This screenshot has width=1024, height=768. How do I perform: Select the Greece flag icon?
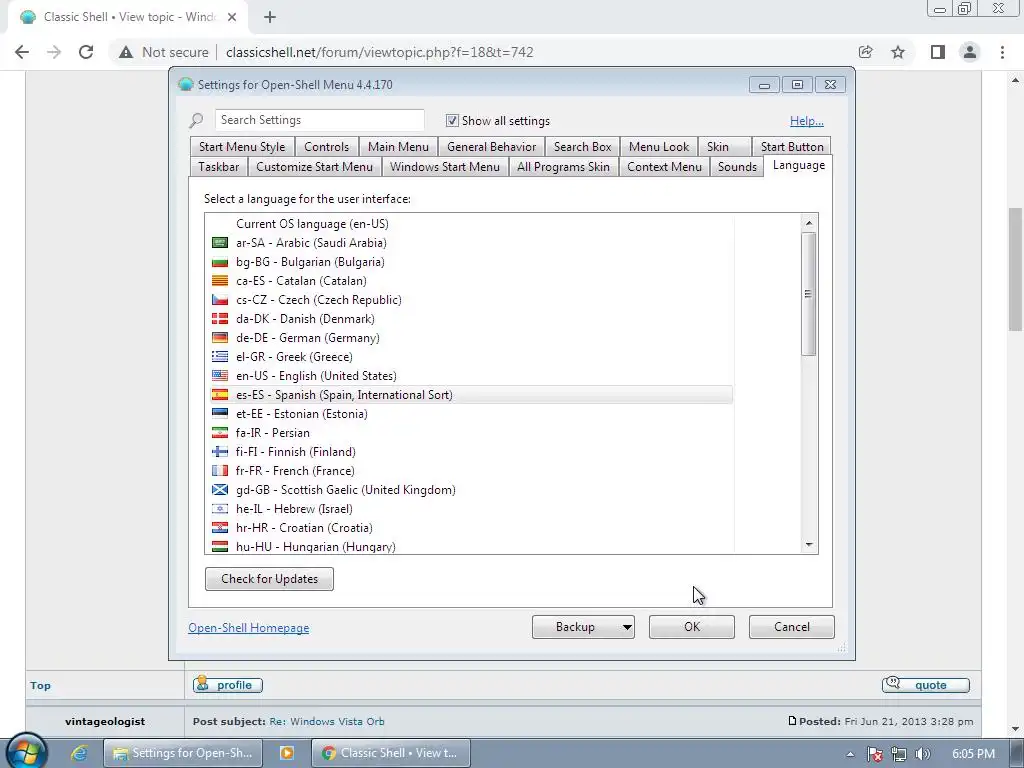click(x=220, y=357)
